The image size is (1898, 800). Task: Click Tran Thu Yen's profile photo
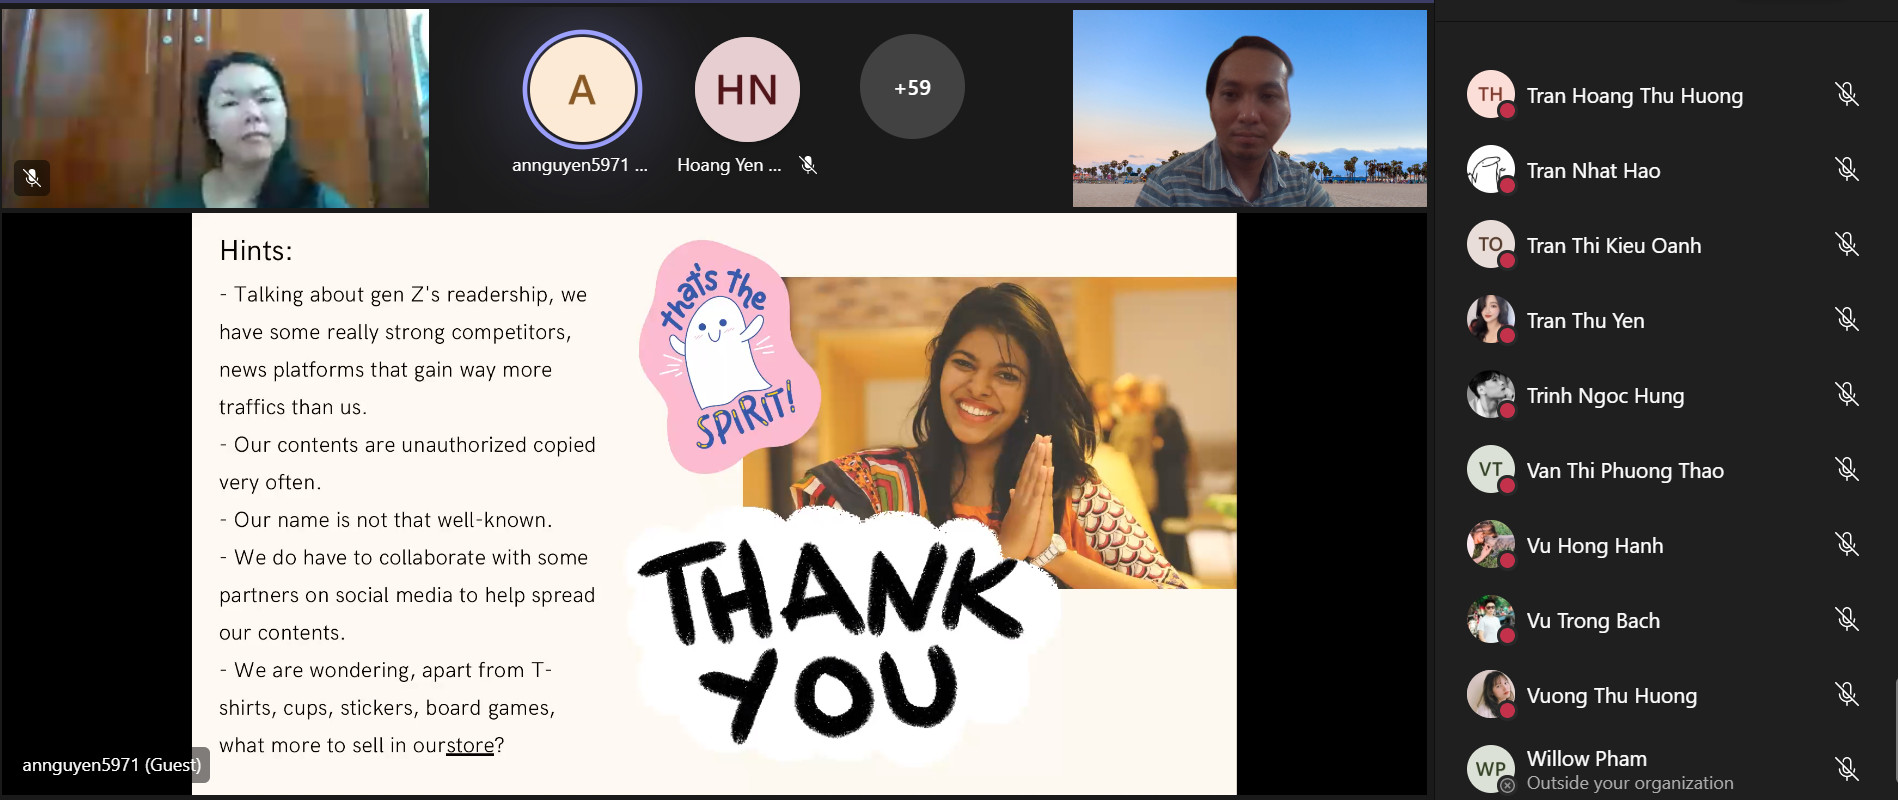click(x=1490, y=319)
